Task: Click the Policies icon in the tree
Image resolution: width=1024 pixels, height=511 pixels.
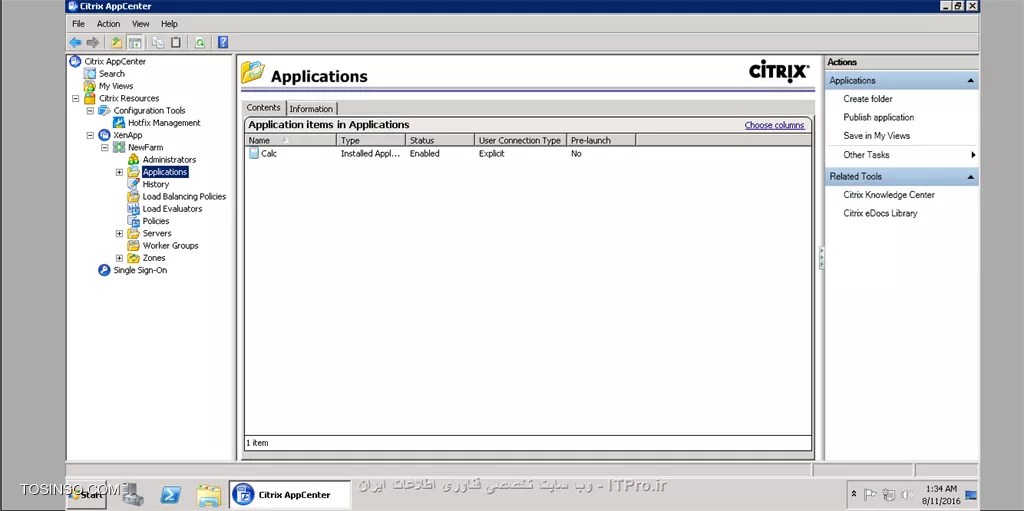Action: click(x=133, y=221)
